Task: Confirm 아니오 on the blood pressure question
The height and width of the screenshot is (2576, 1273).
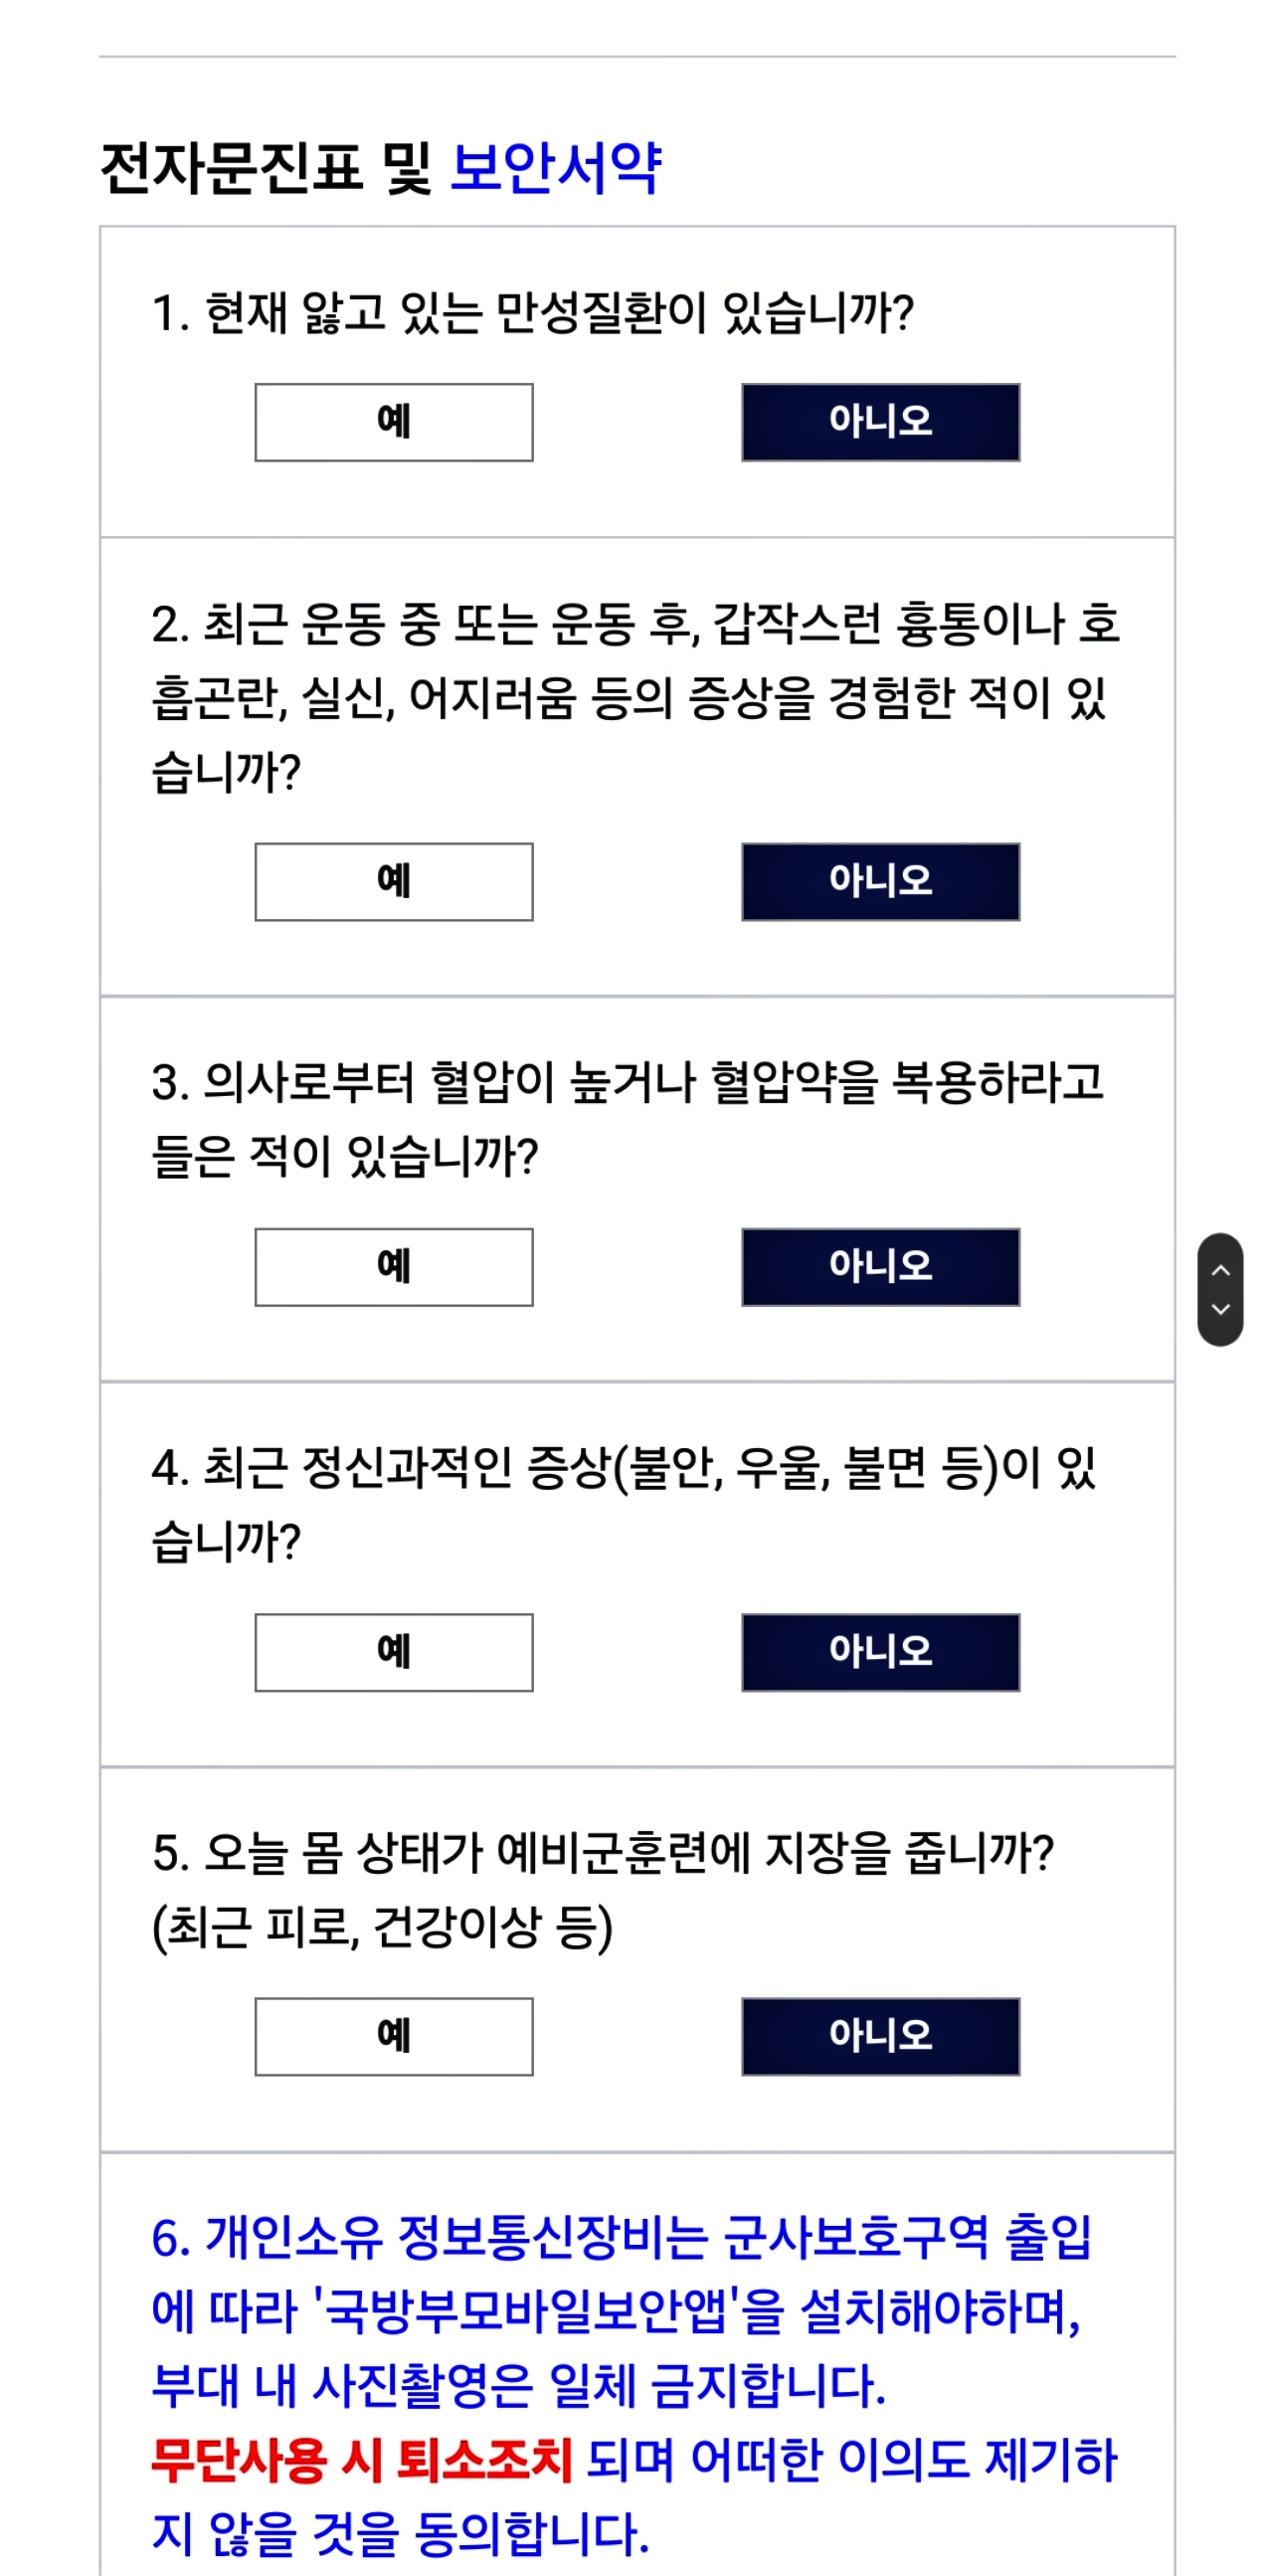Action: (880, 1268)
